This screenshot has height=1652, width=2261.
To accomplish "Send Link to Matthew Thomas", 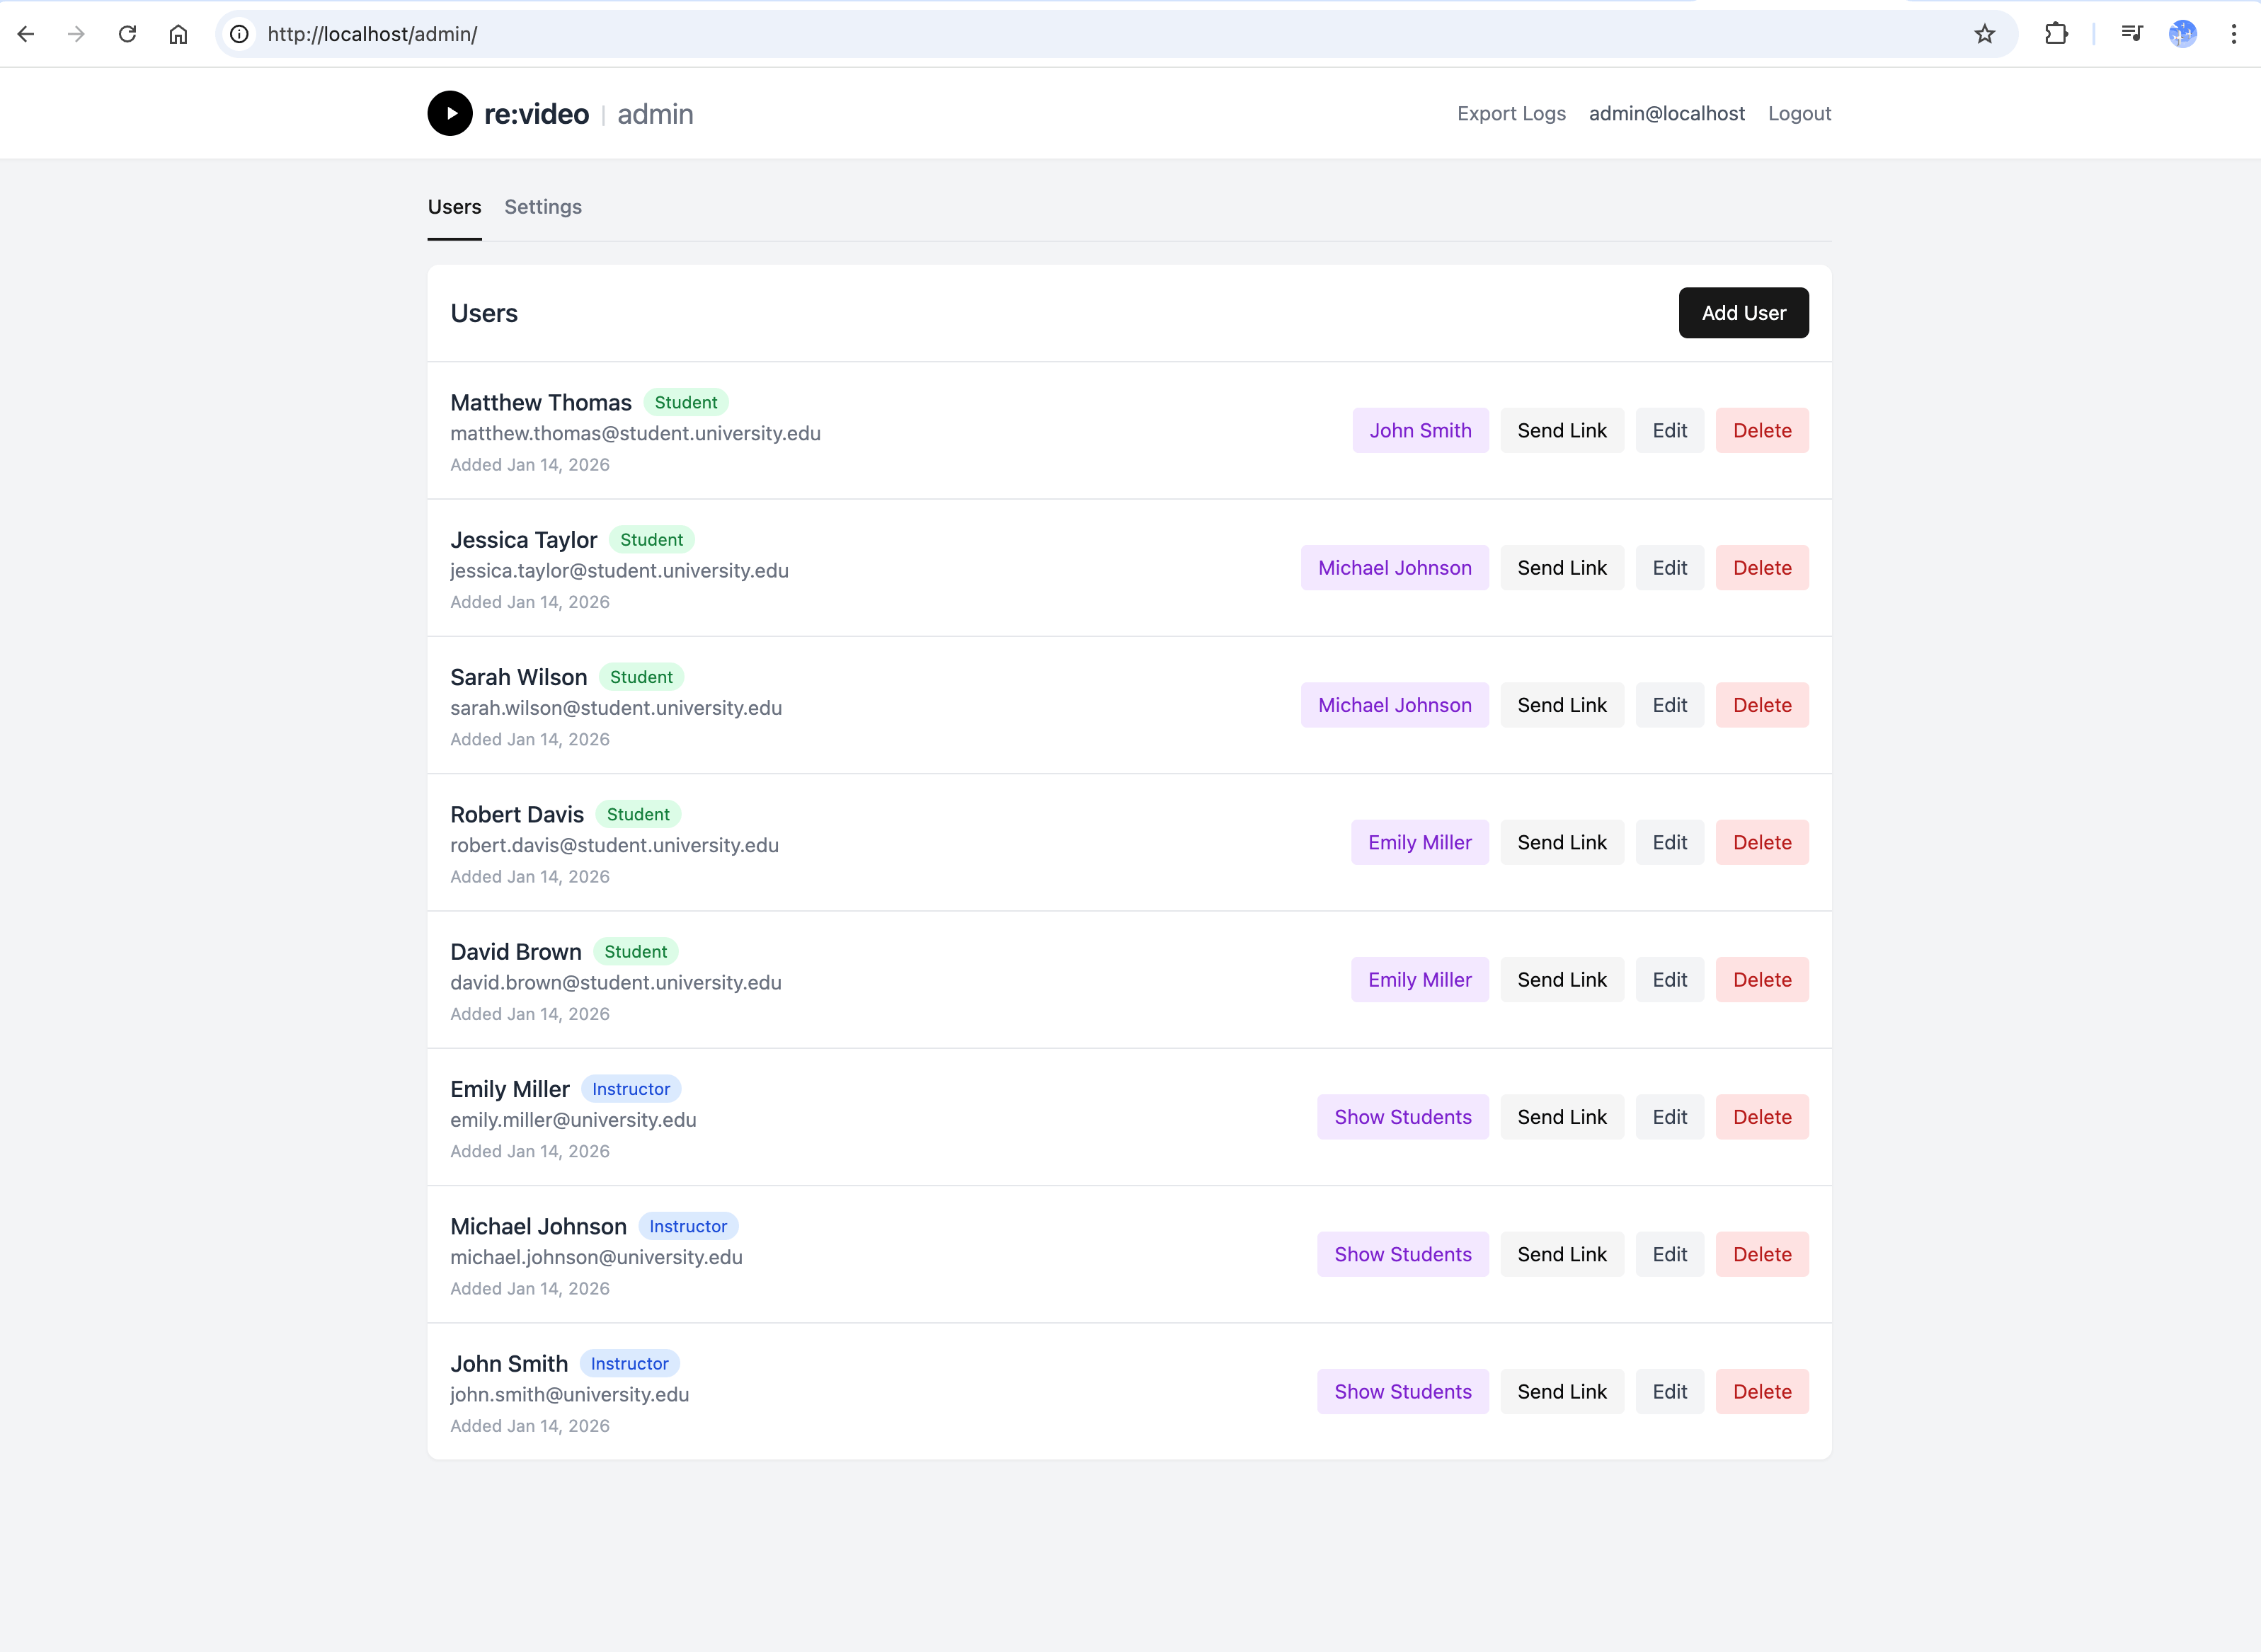I will 1562,430.
